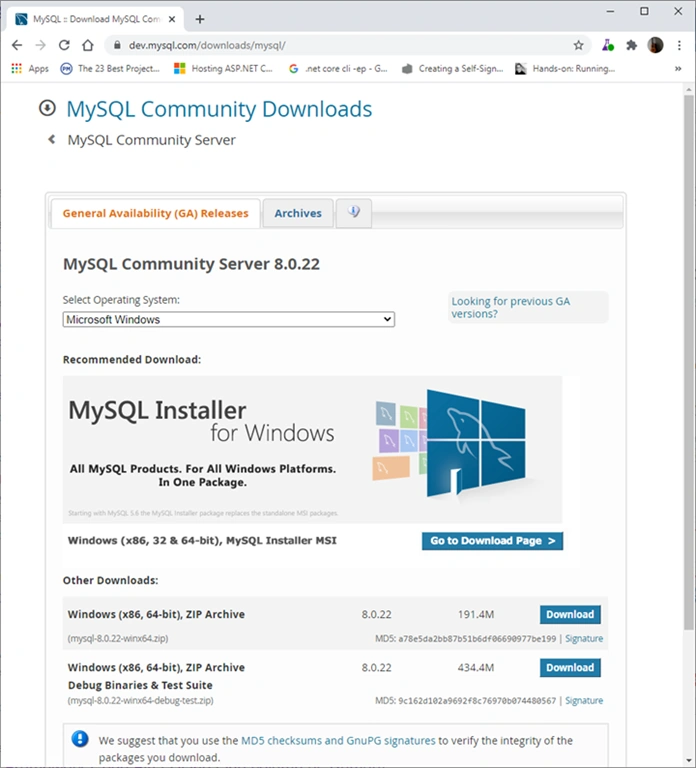Switch to the Archives tab

(x=298, y=214)
